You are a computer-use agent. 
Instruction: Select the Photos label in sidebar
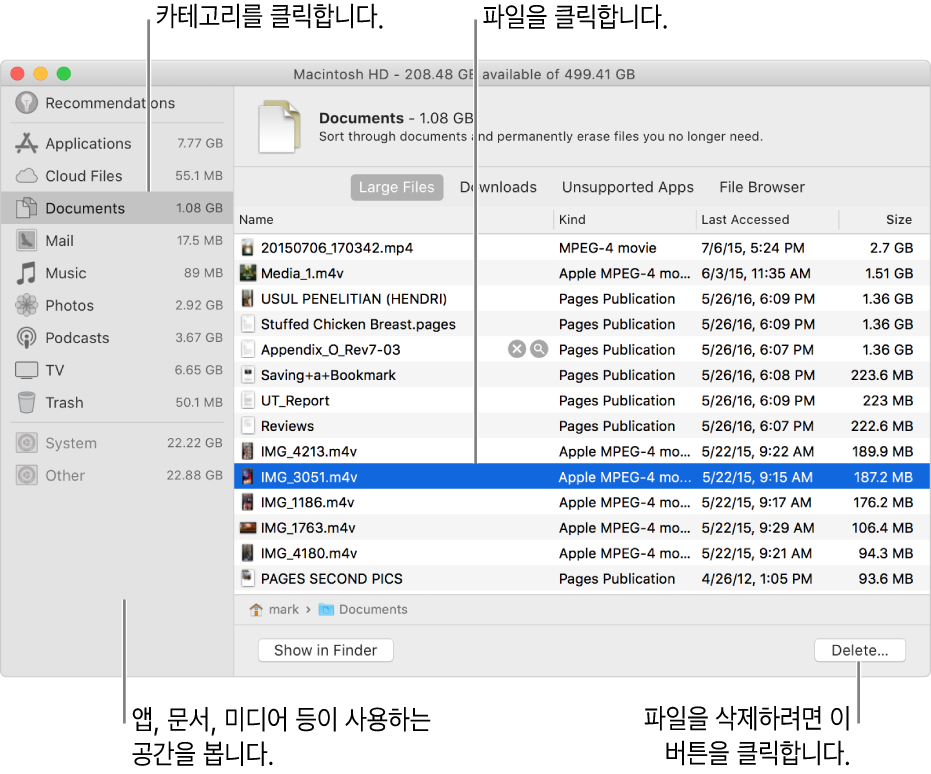click(x=69, y=305)
